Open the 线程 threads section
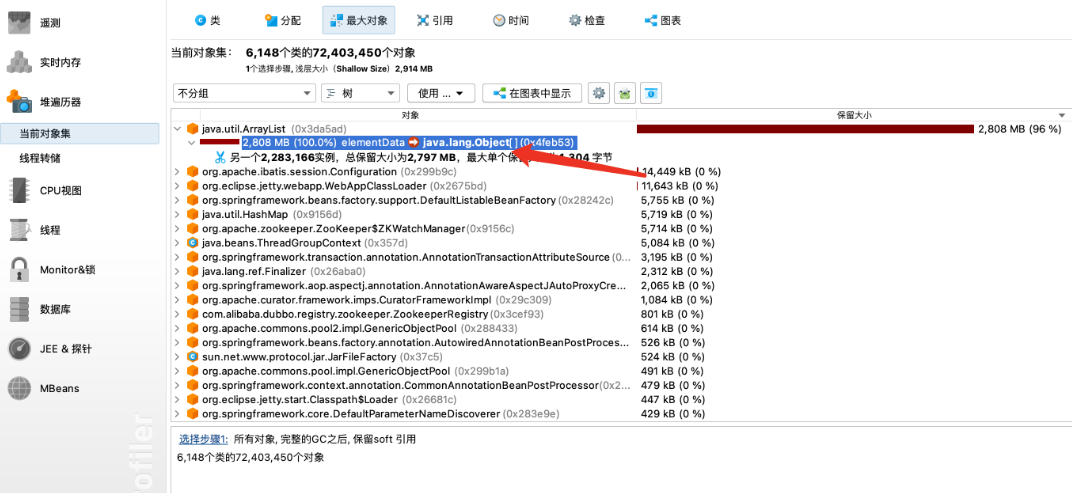Screen dimensions: 1072x493 point(34,230)
